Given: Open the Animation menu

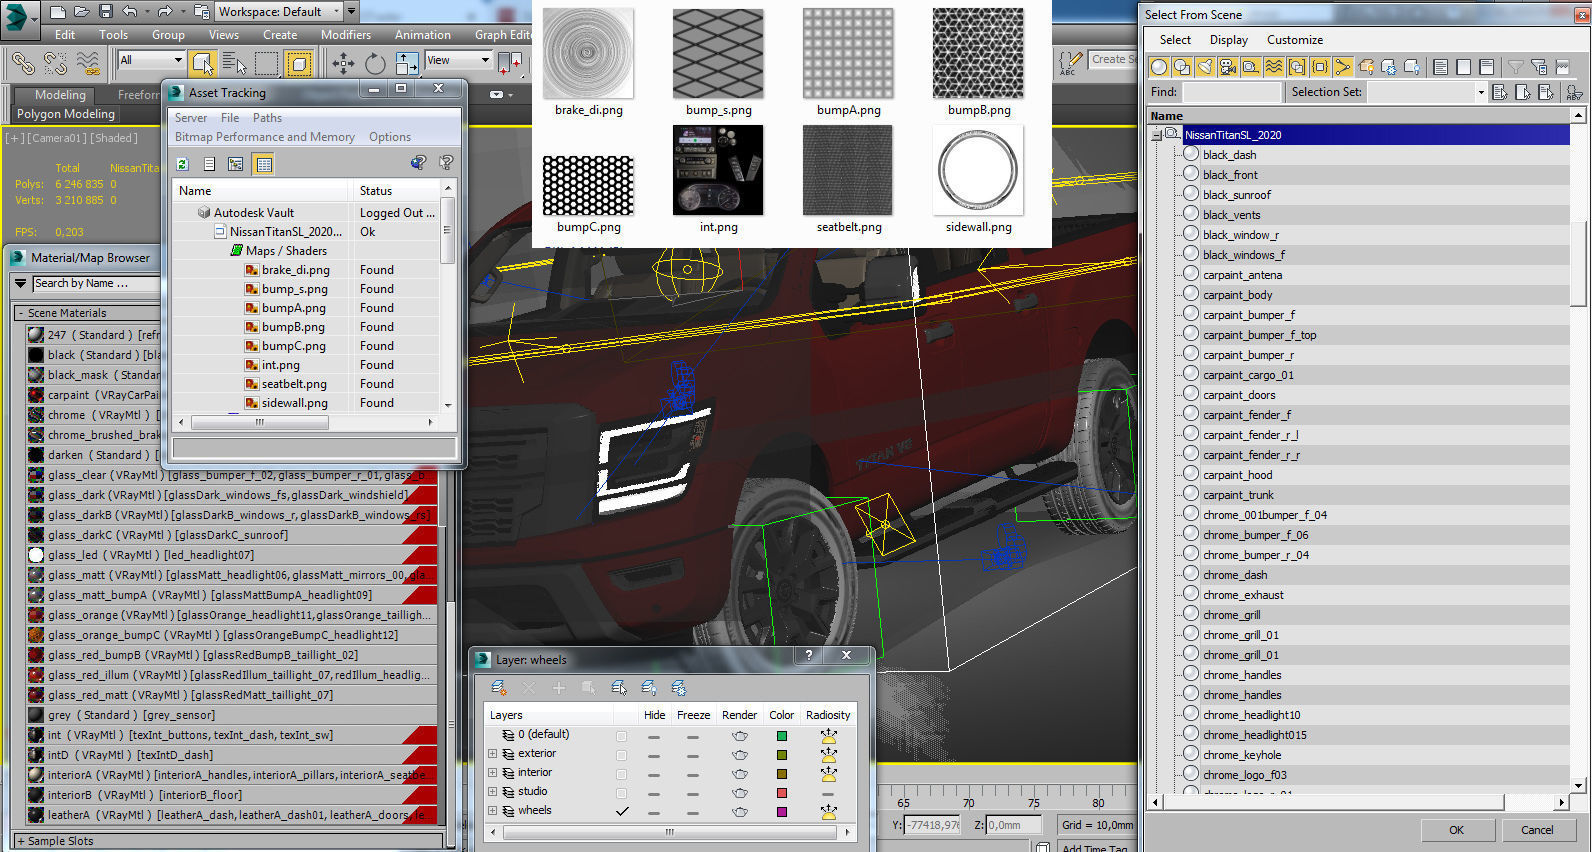Looking at the screenshot, I should pos(422,35).
